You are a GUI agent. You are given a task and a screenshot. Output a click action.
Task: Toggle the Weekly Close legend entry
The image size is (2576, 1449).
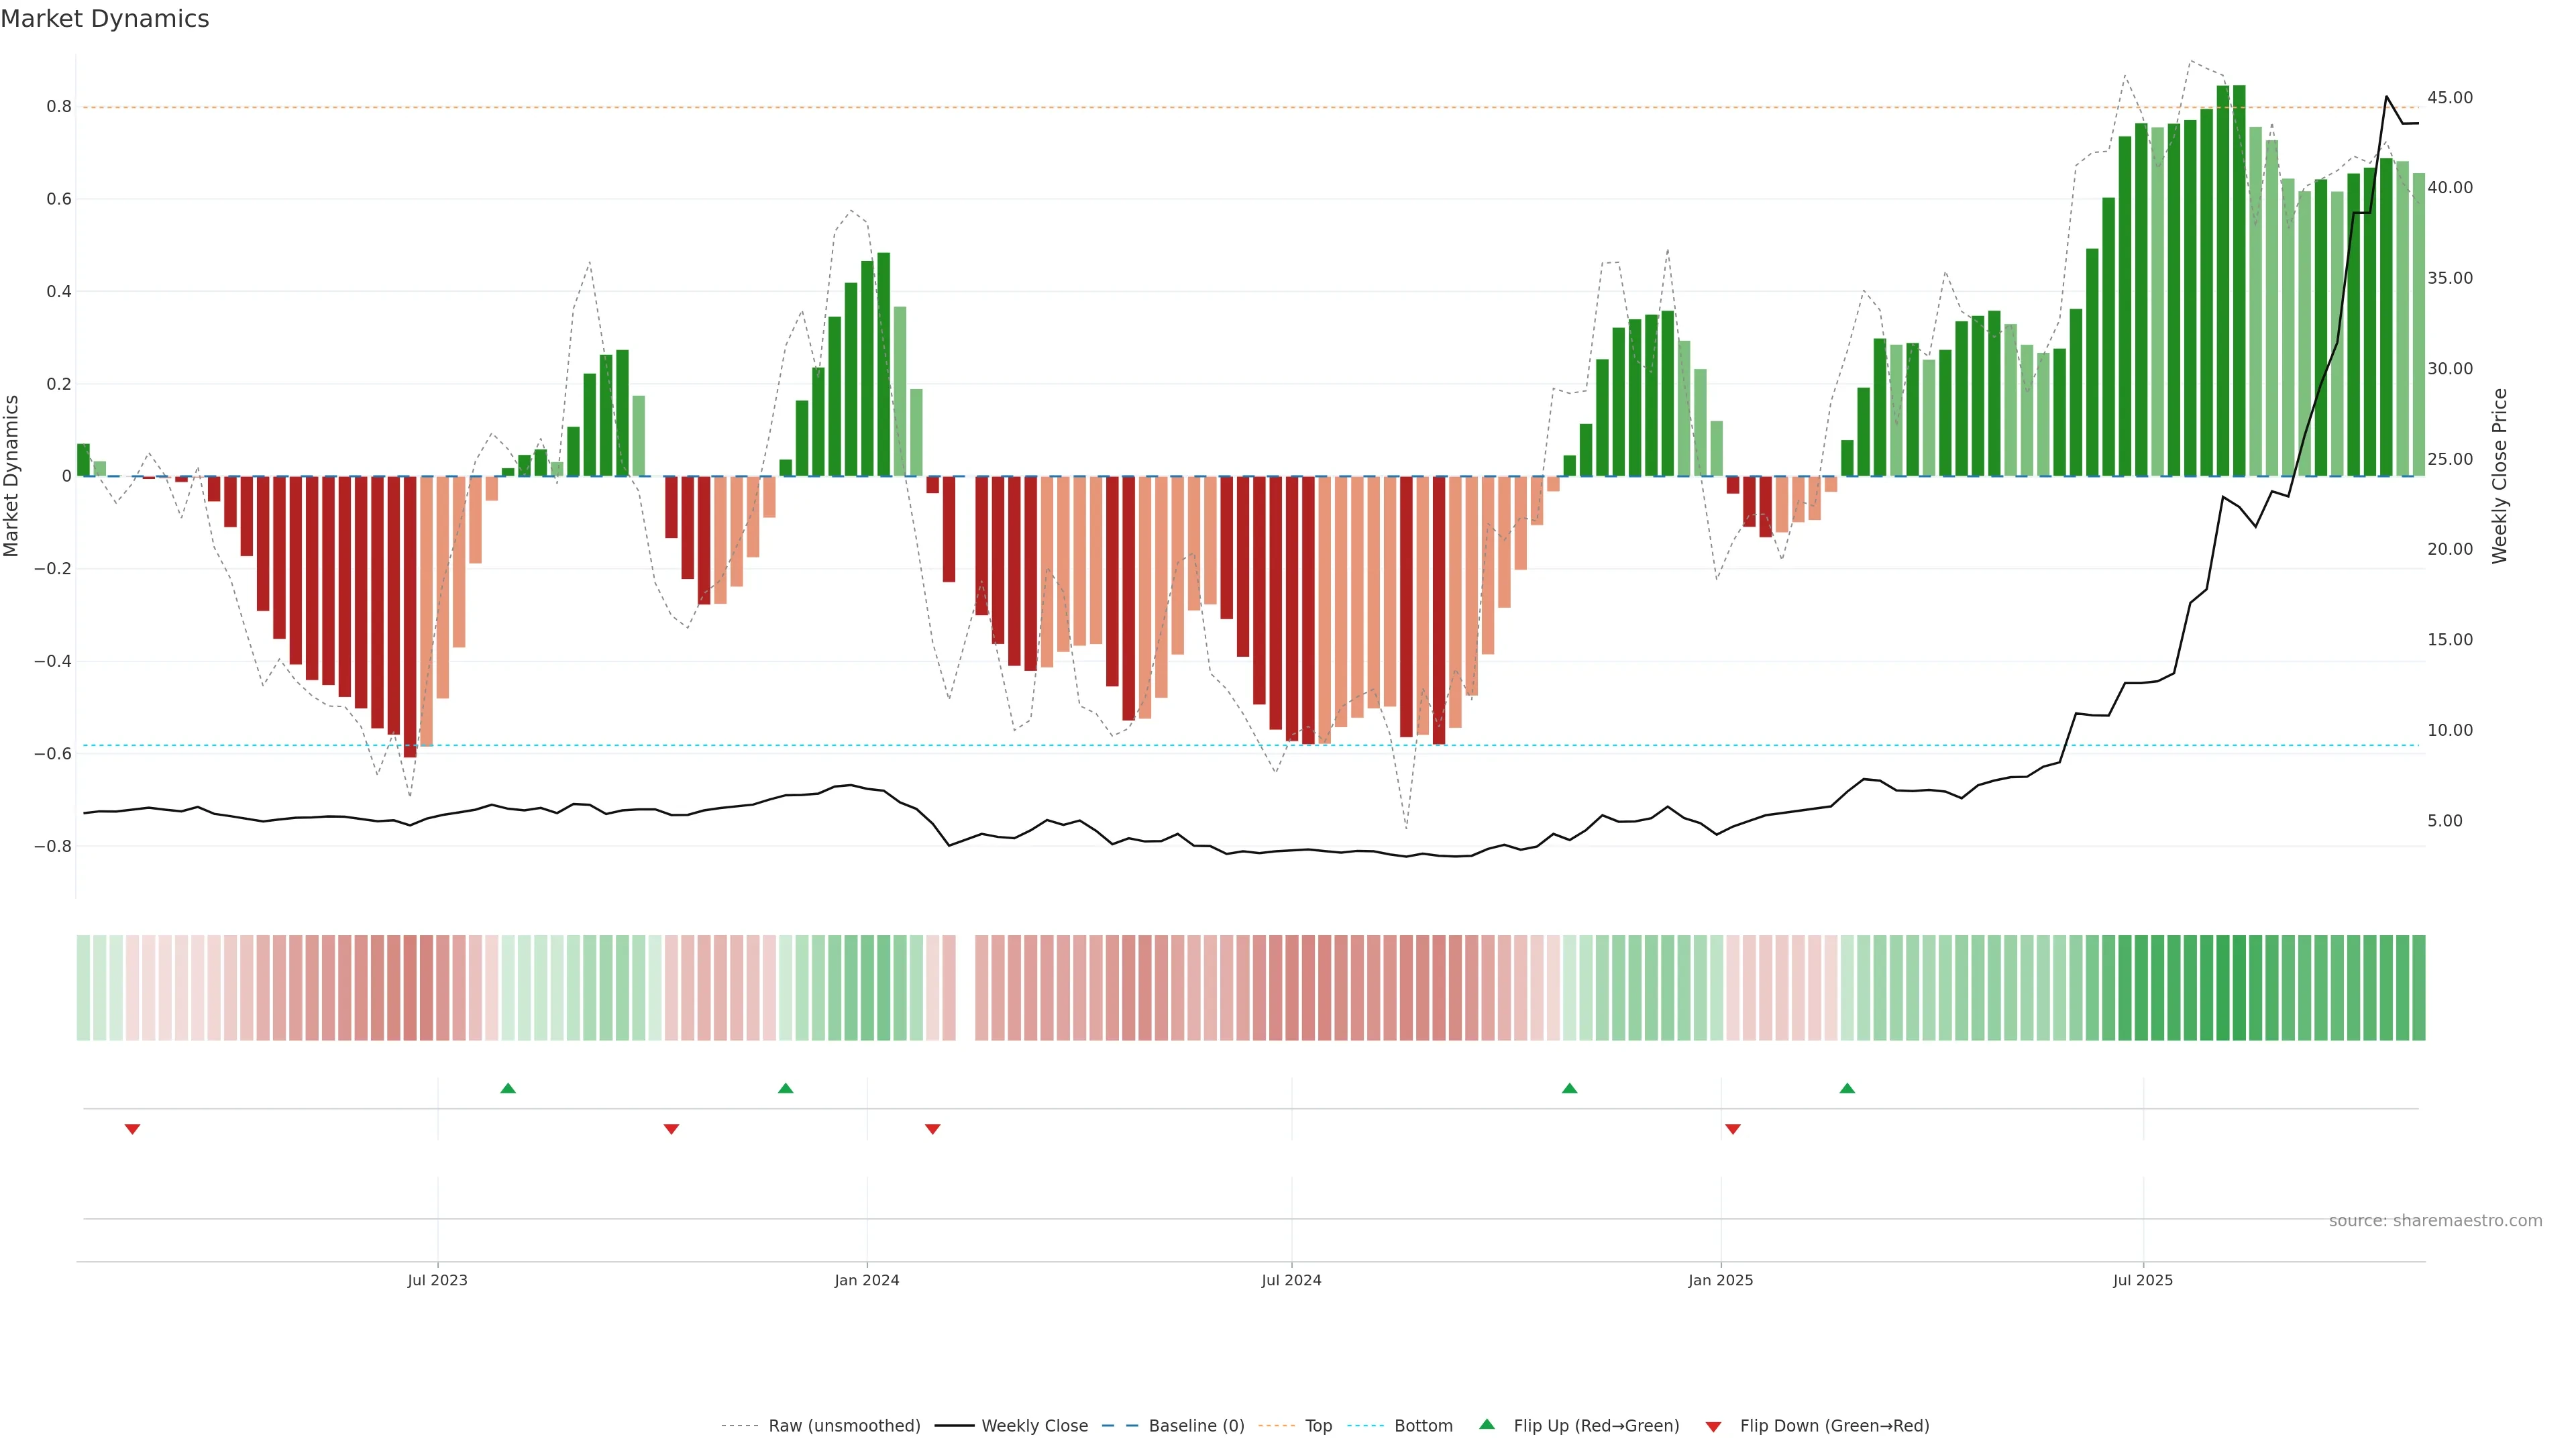click(1034, 1426)
